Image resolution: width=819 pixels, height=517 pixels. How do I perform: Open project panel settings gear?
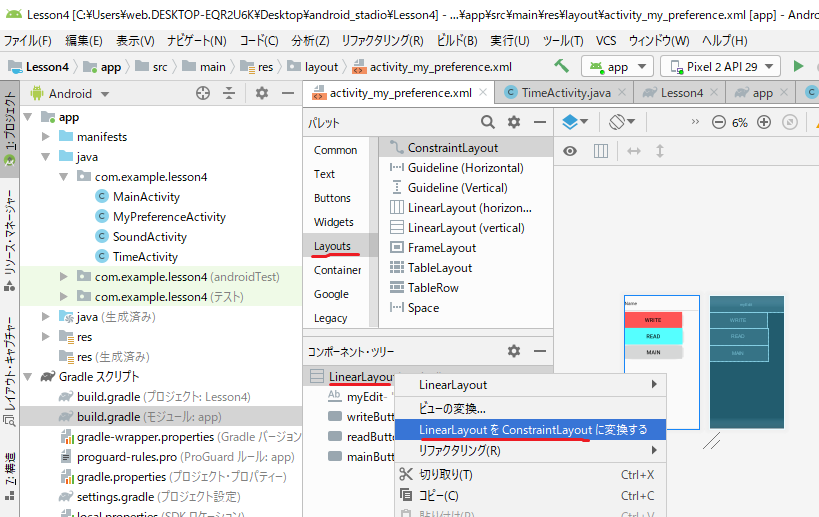click(262, 93)
